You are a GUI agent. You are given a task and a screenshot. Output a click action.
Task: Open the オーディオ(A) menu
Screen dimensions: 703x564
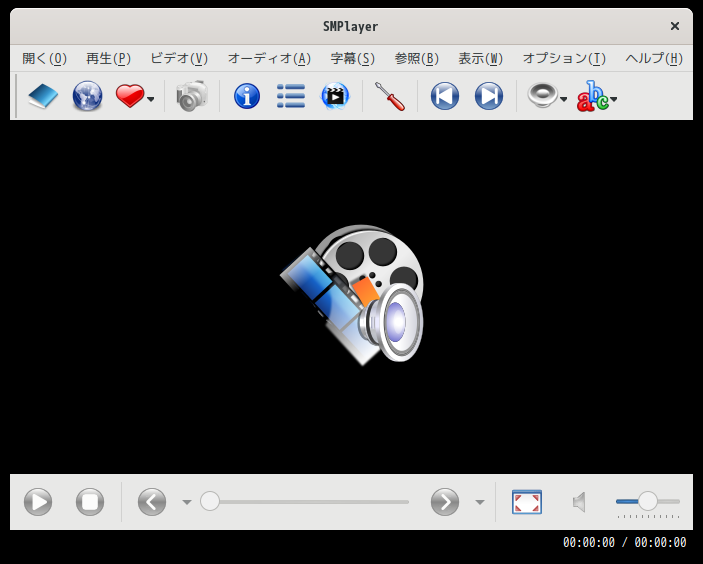(x=269, y=58)
